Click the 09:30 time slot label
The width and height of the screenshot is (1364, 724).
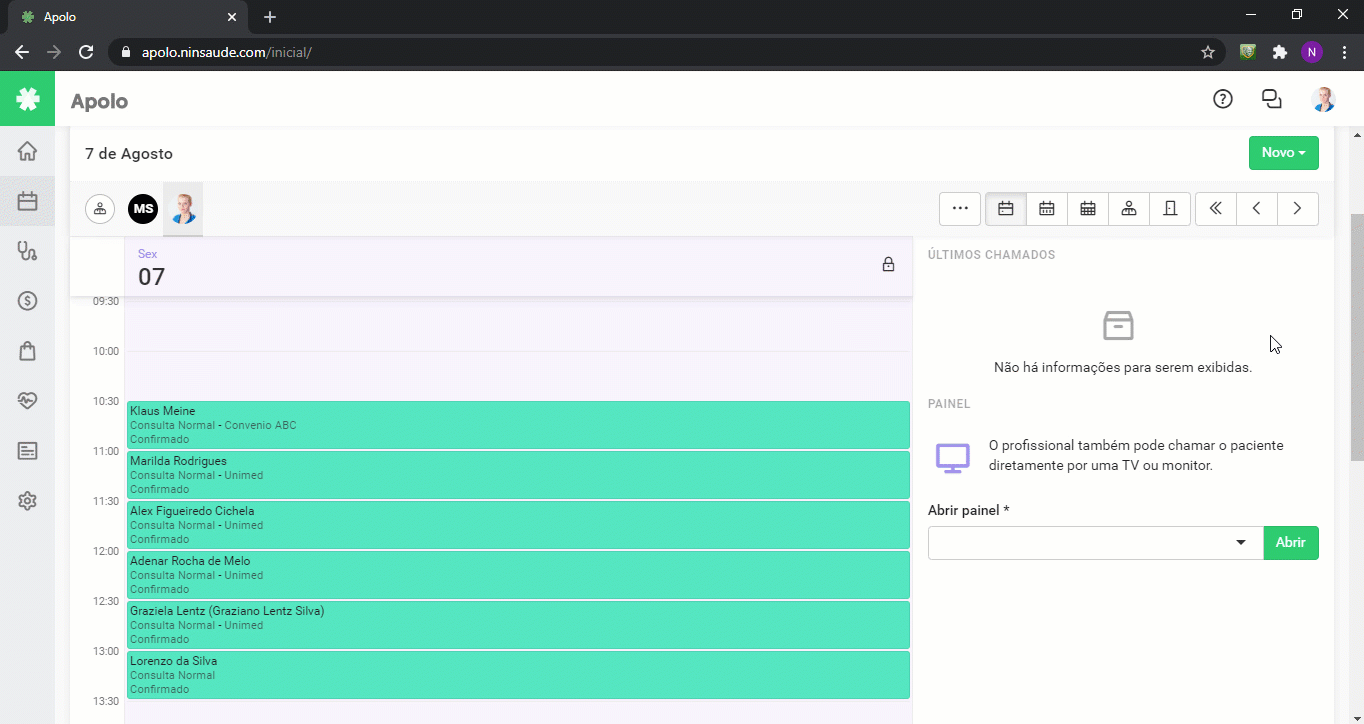coord(105,301)
